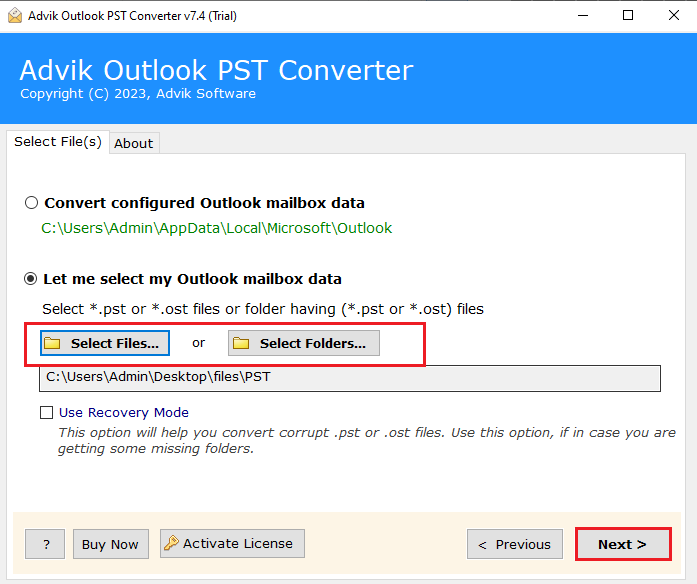Image resolution: width=697 pixels, height=584 pixels.
Task: Close the Advik Outlook PST Converter window
Action: [x=673, y=15]
